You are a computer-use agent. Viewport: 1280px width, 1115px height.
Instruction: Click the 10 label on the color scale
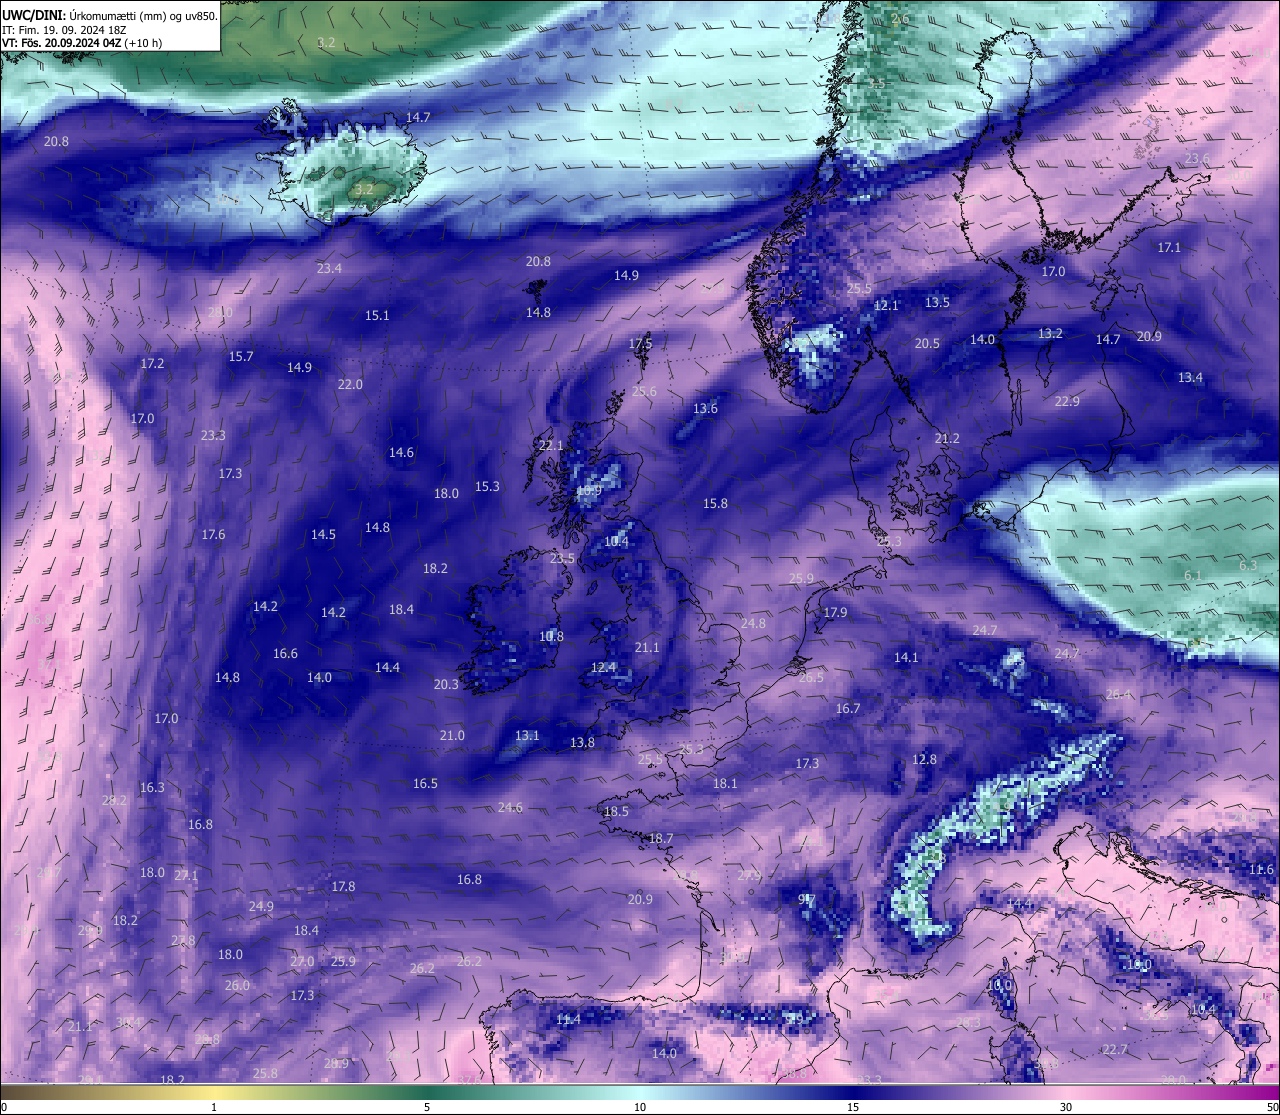click(x=640, y=1107)
